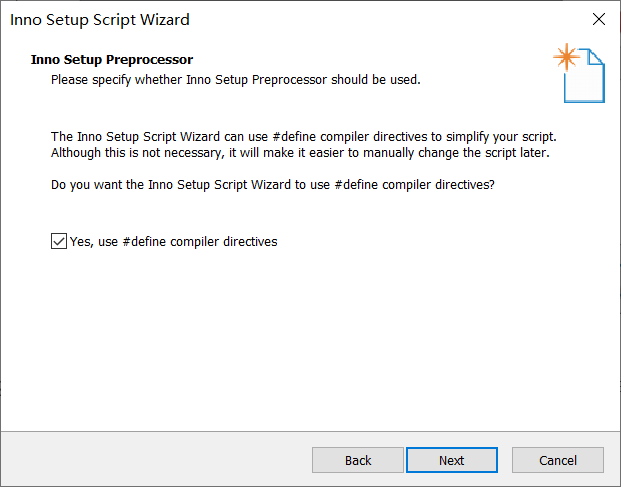The width and height of the screenshot is (621, 487).
Task: Click the 'Please specify whether' subtitle text
Action: [236, 80]
